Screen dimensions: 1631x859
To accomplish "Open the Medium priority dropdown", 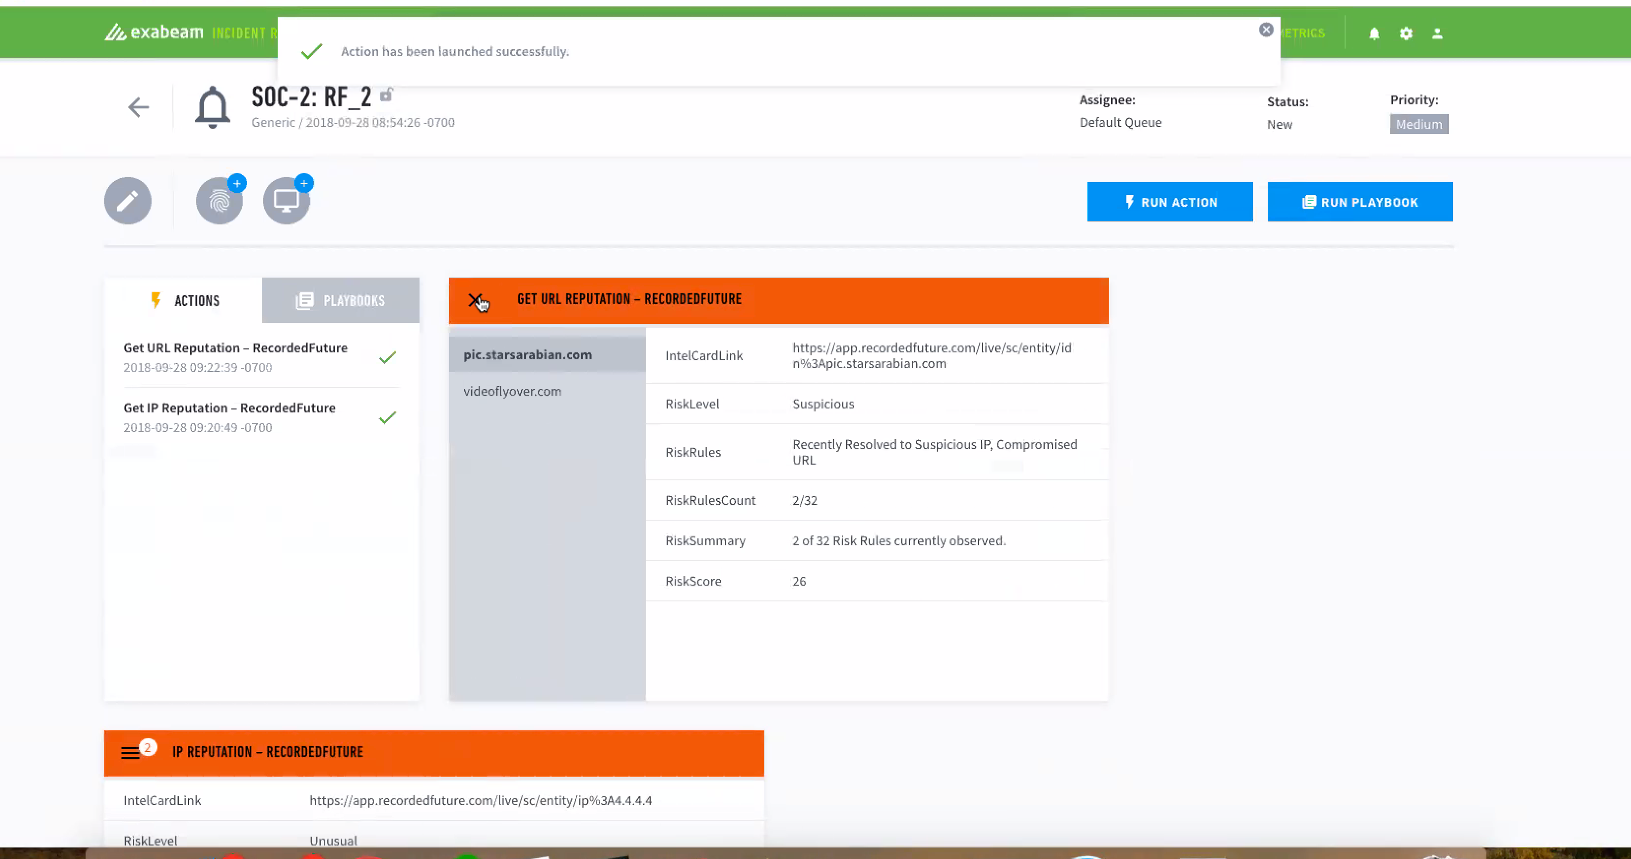I will click(x=1418, y=125).
